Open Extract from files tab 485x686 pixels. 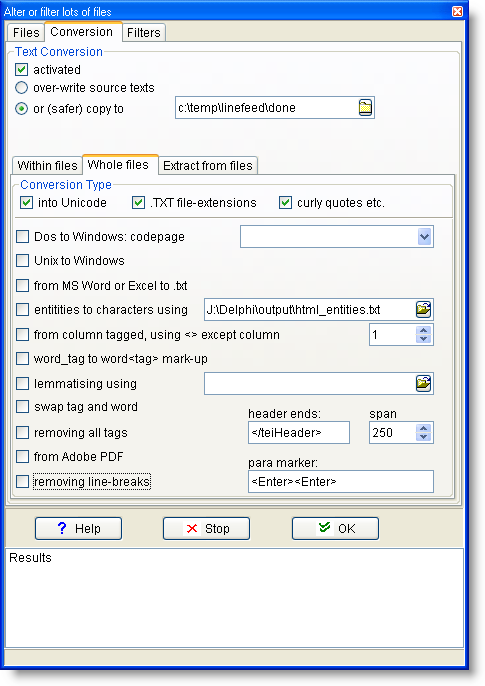(x=208, y=166)
